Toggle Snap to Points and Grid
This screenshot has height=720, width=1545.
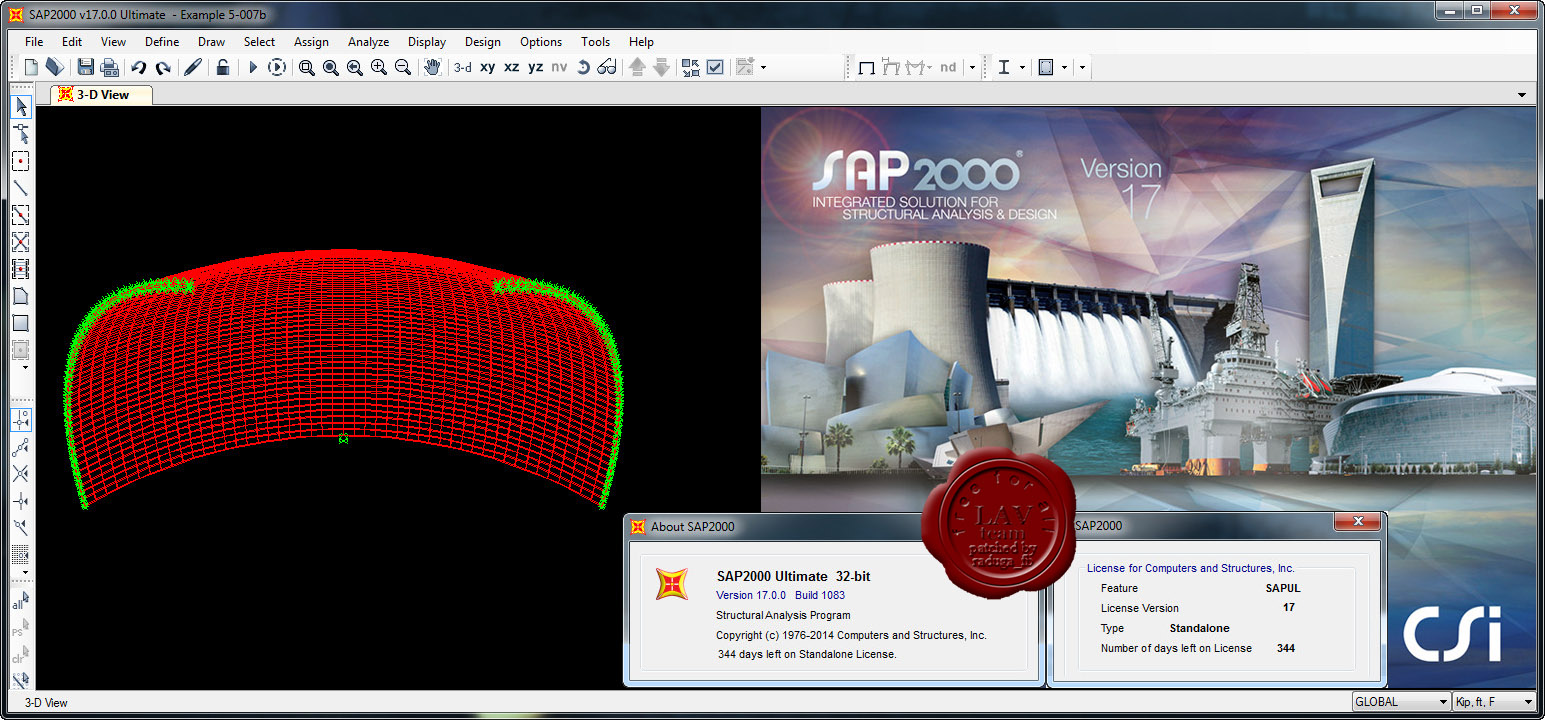point(20,419)
